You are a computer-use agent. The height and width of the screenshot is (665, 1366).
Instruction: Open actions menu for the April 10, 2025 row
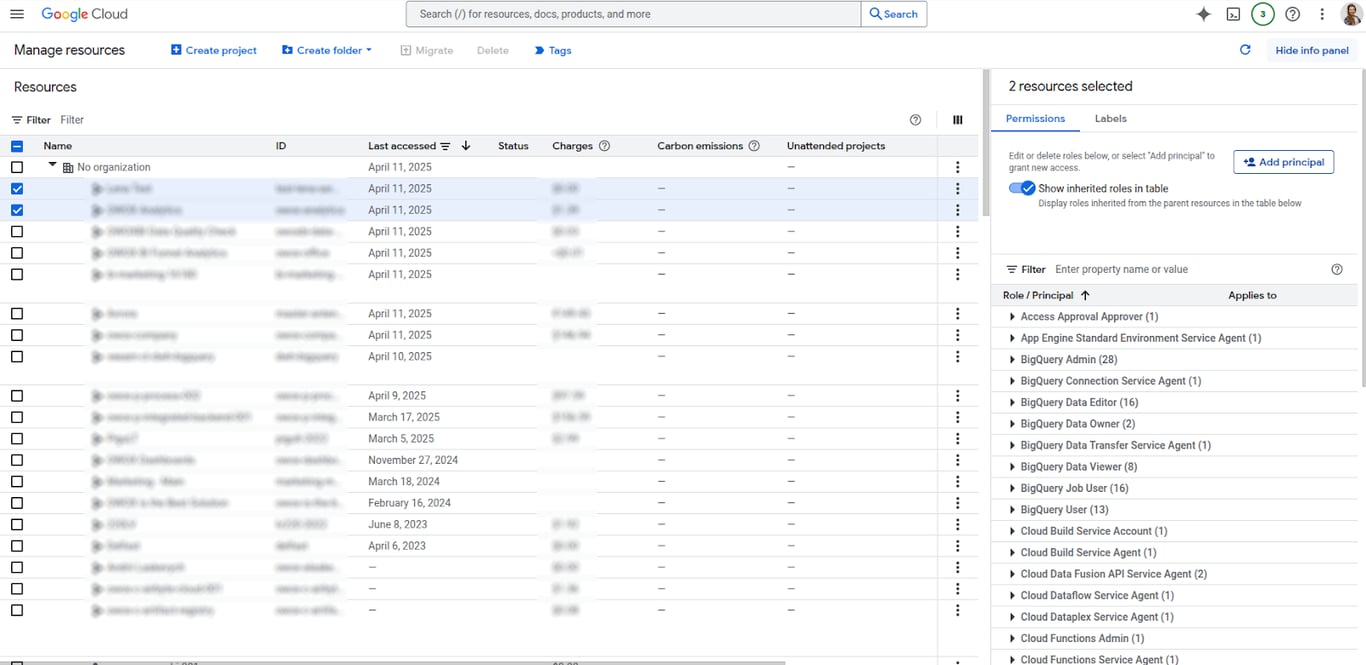[958, 356]
